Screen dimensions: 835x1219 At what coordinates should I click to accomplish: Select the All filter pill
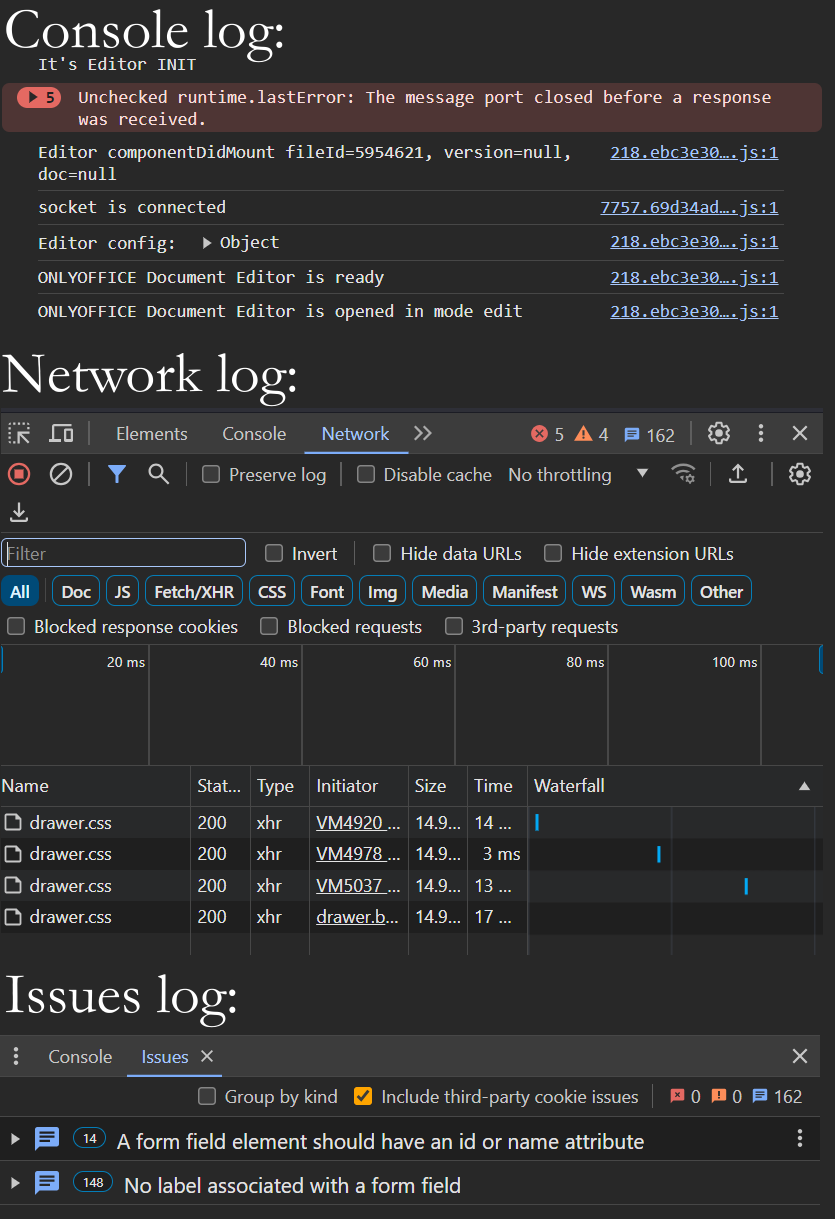click(x=20, y=591)
